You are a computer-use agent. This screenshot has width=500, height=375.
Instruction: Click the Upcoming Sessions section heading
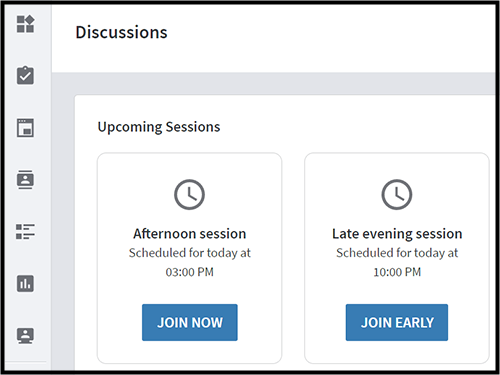click(159, 127)
